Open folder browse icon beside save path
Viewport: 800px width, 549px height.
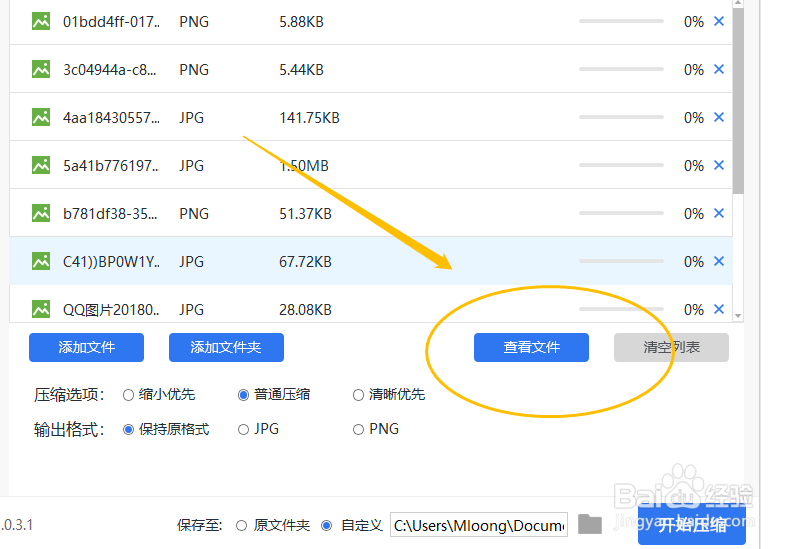[x=590, y=525]
